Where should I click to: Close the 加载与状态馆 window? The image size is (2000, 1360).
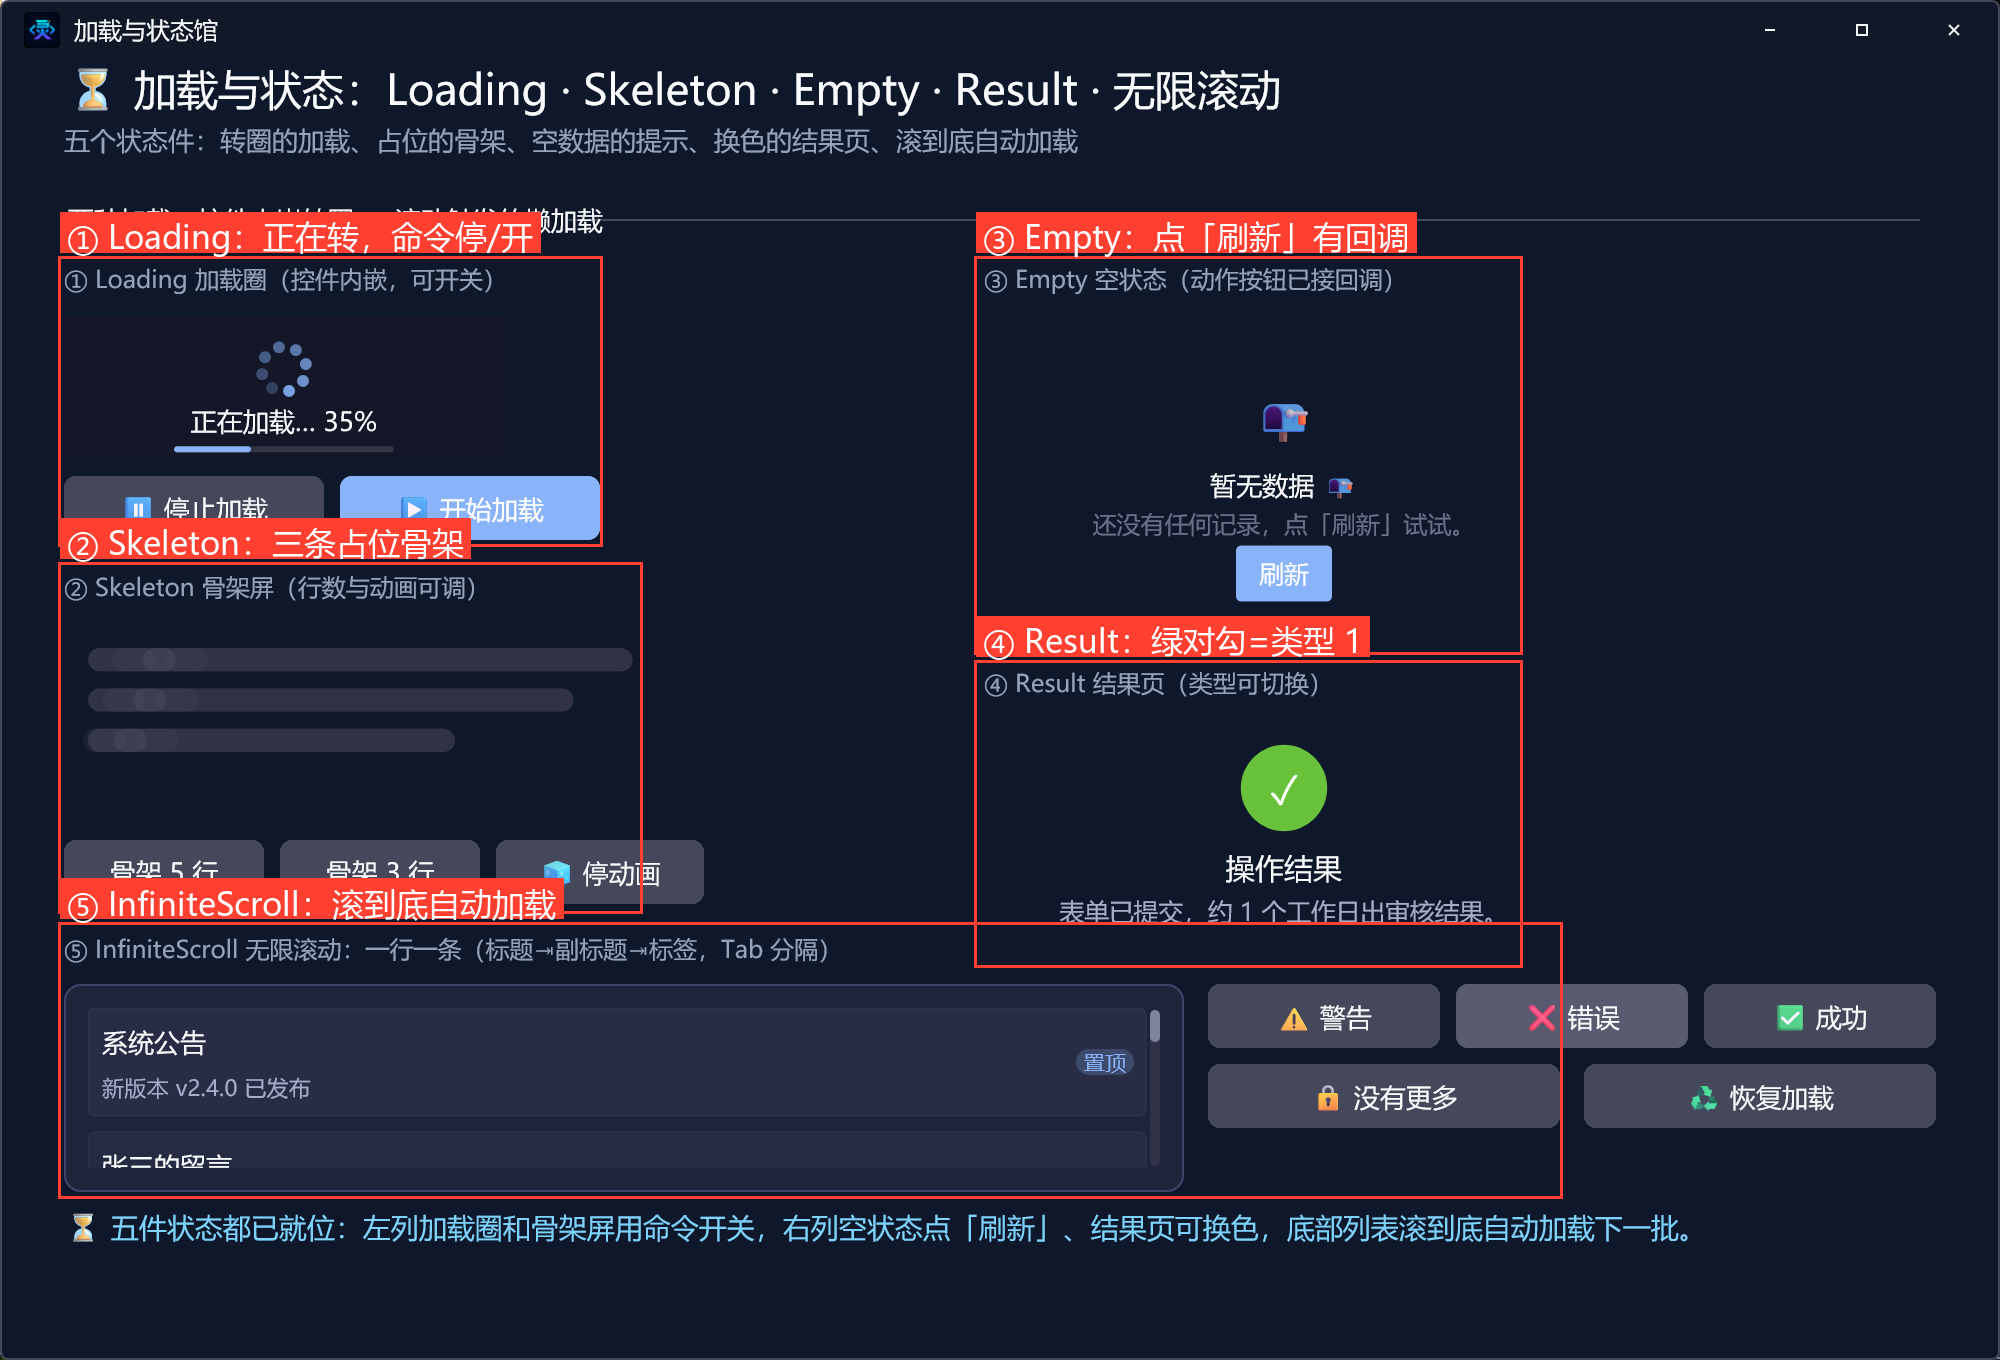(1953, 30)
